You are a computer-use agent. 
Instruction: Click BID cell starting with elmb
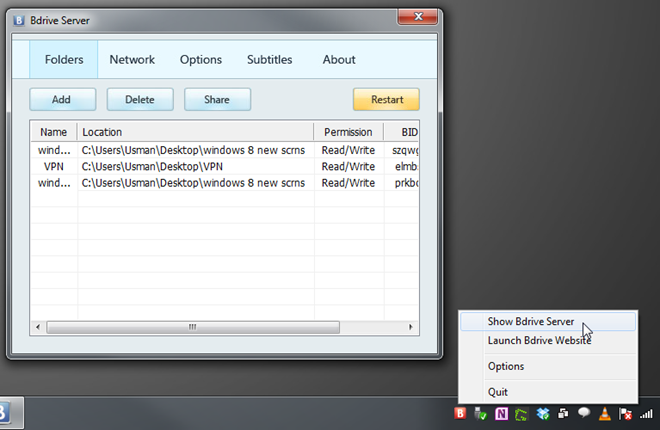tap(406, 167)
